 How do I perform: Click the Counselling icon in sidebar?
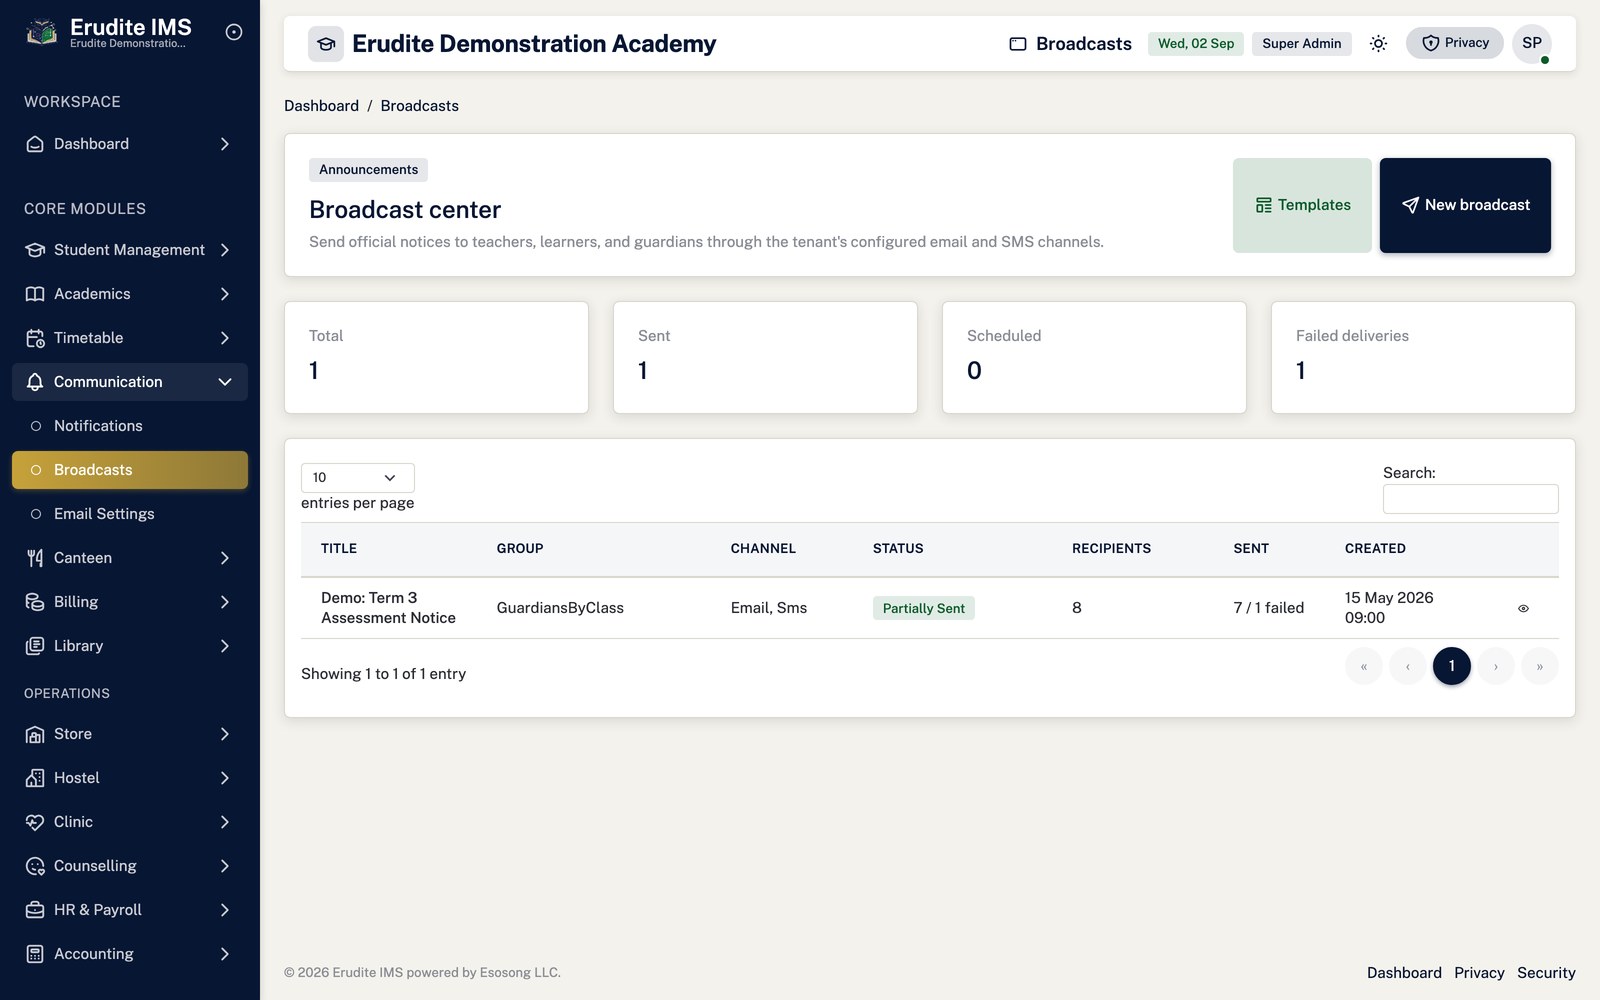pos(35,866)
